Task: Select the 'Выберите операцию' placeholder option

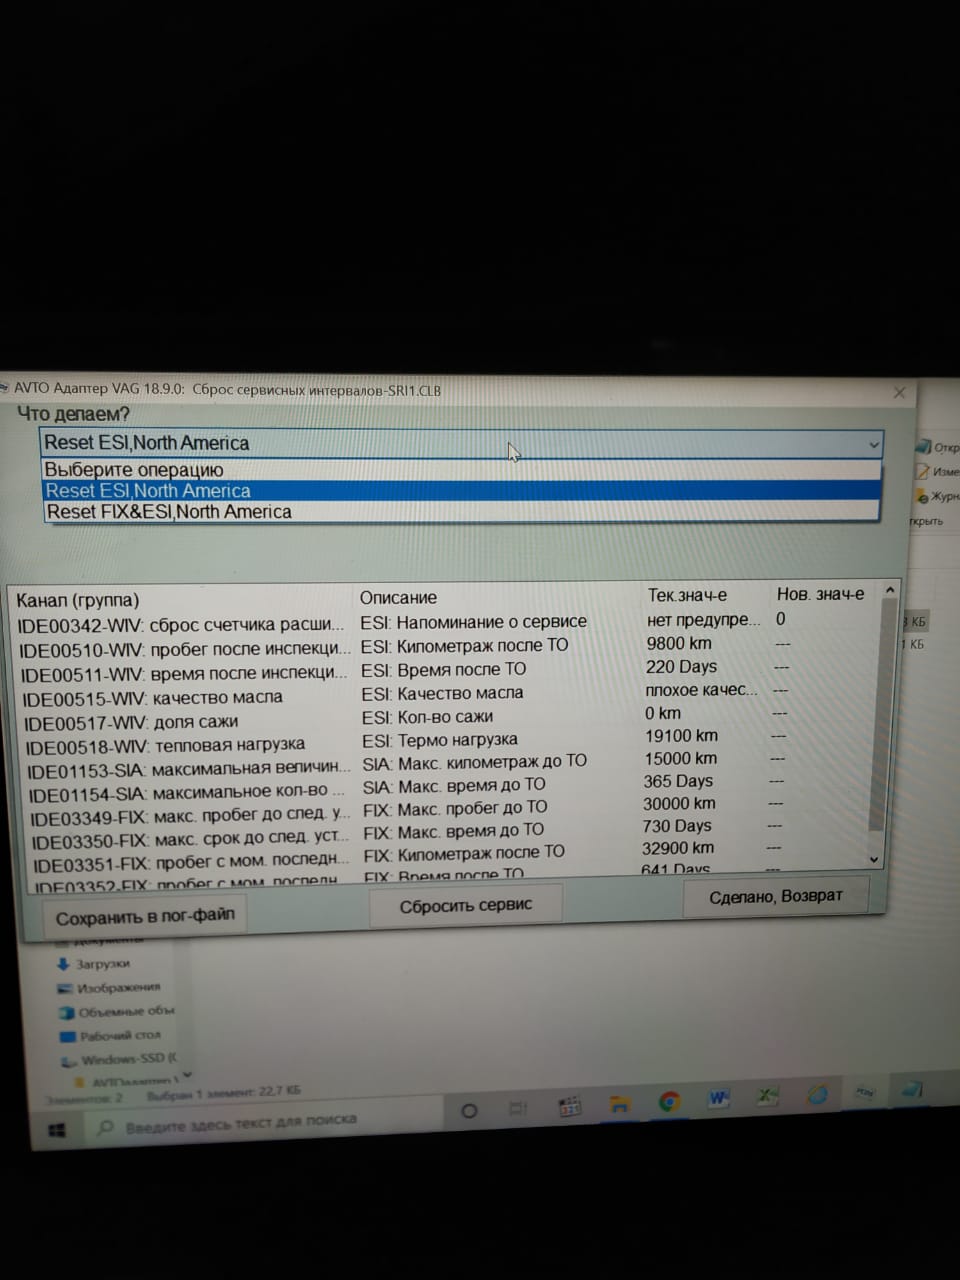Action: point(134,470)
